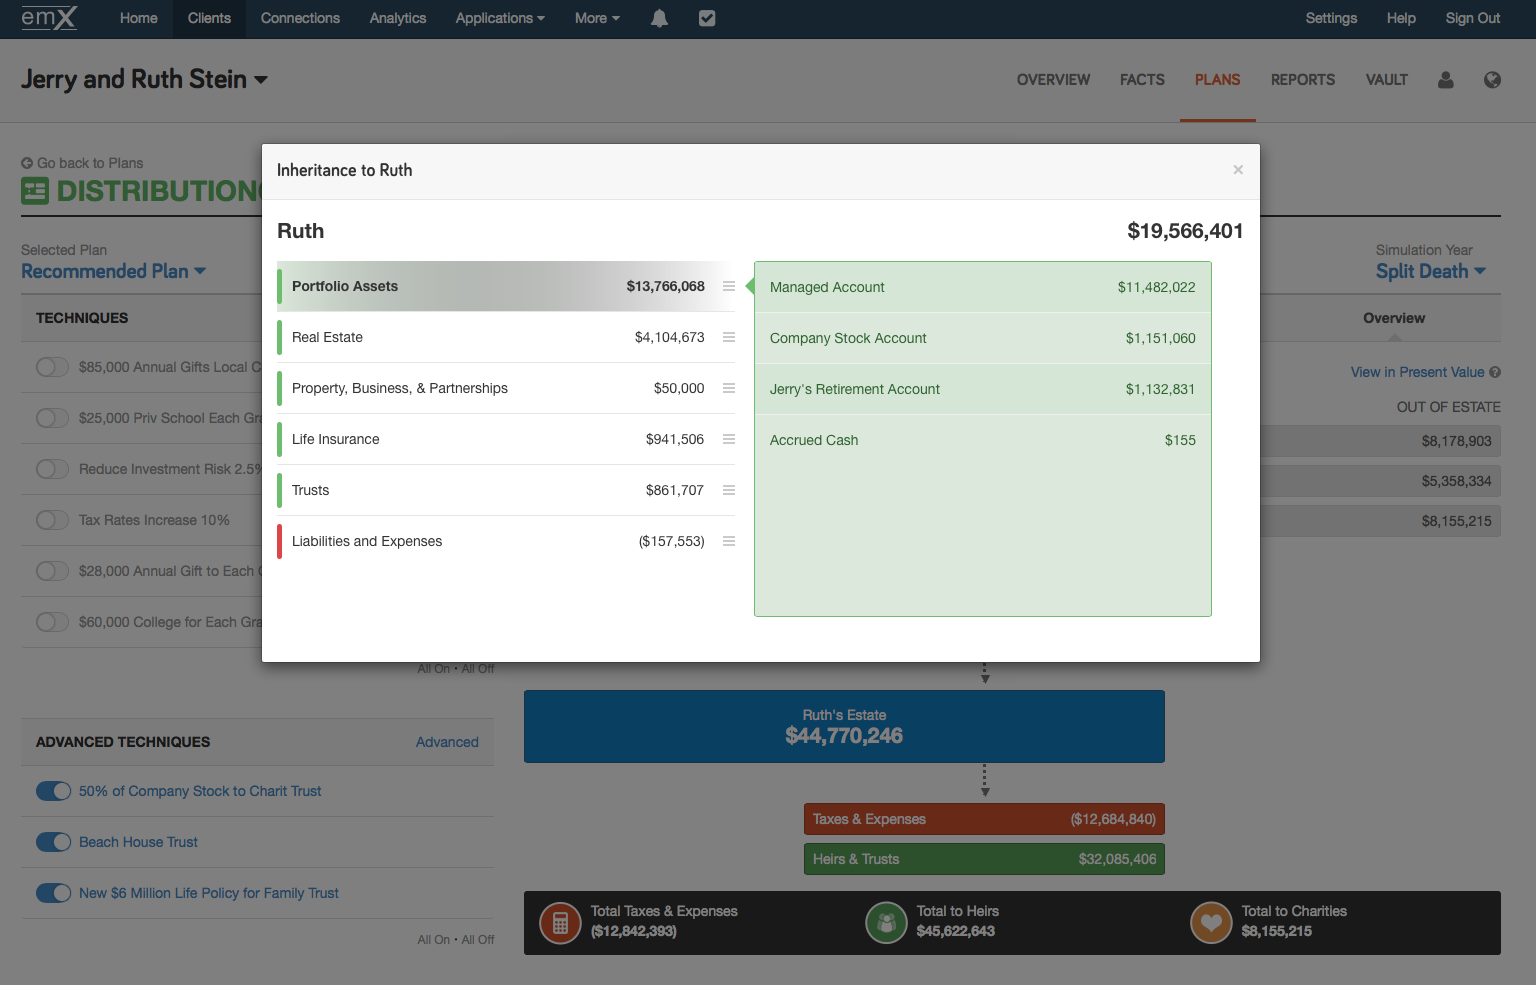Click drag handle for Life Insurance row
Viewport: 1536px width, 985px height.
(729, 439)
